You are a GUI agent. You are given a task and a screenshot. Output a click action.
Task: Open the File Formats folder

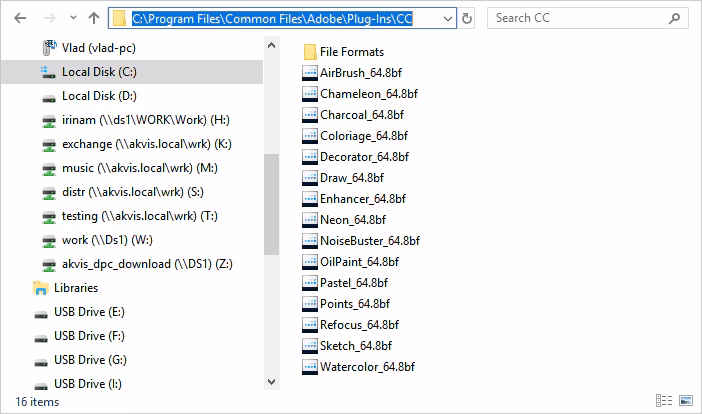coord(351,51)
